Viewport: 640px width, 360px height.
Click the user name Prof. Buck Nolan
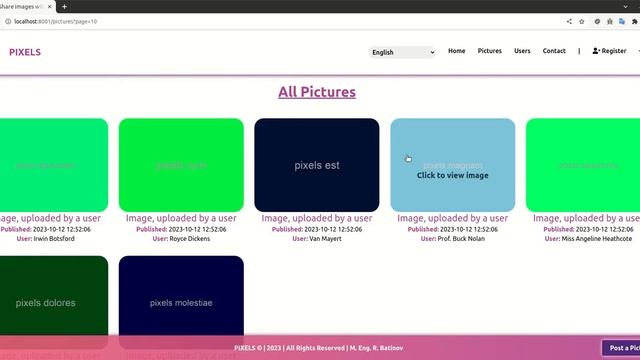coord(461,239)
